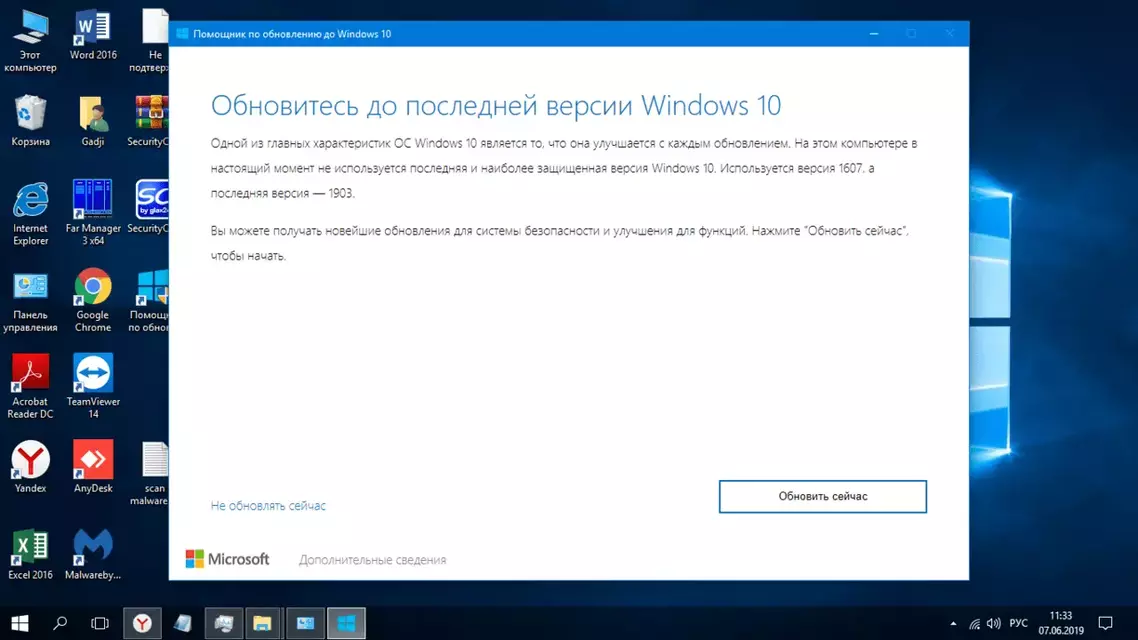Click the Windows Update Assistant taskbar button
Image resolution: width=1138 pixels, height=640 pixels.
click(x=346, y=623)
